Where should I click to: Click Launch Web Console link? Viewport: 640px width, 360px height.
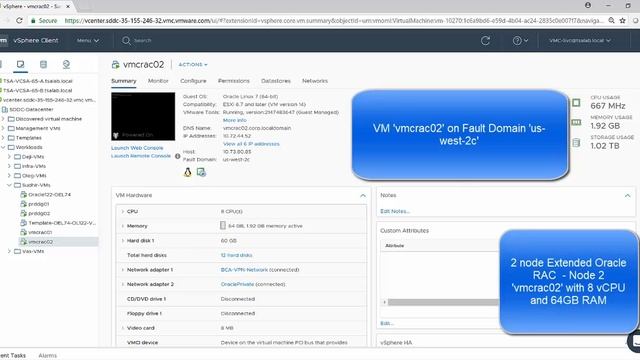[137, 148]
